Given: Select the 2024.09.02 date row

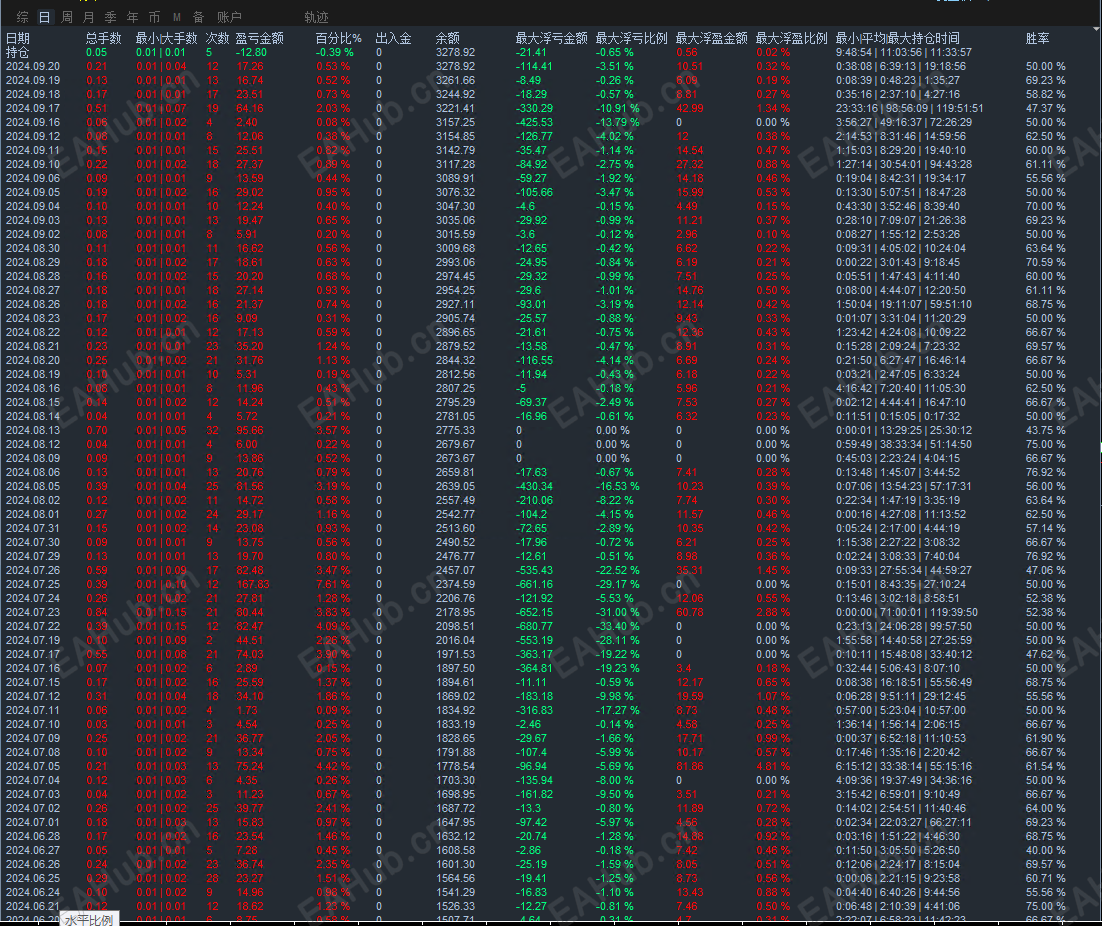Looking at the screenshot, I should pyautogui.click(x=551, y=235).
